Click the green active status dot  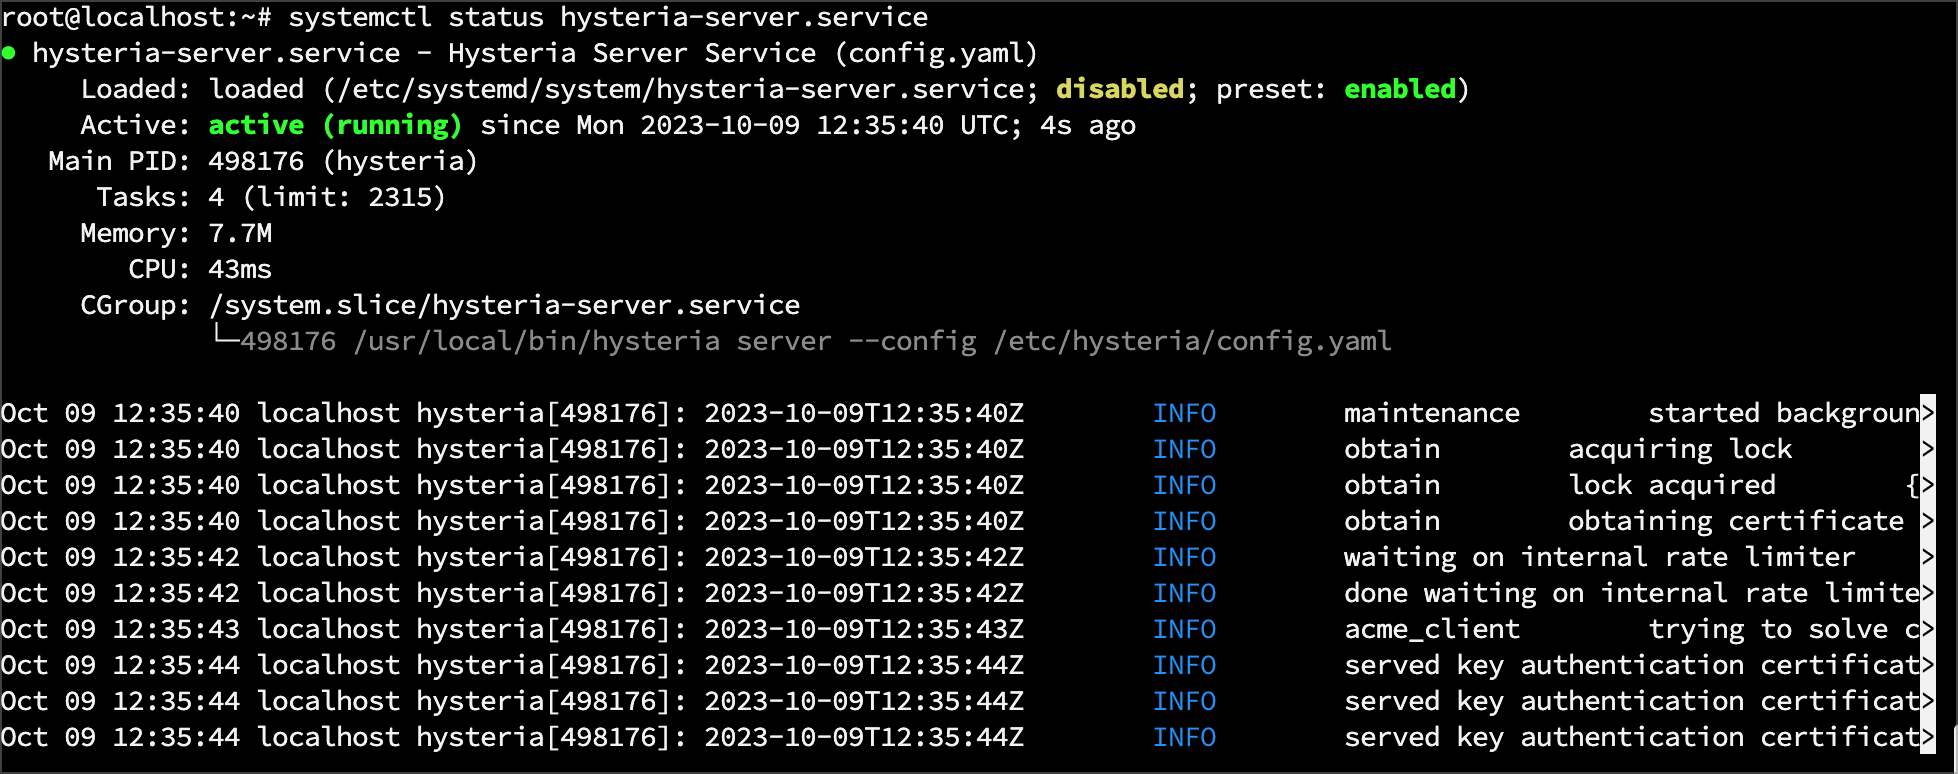pos(9,53)
